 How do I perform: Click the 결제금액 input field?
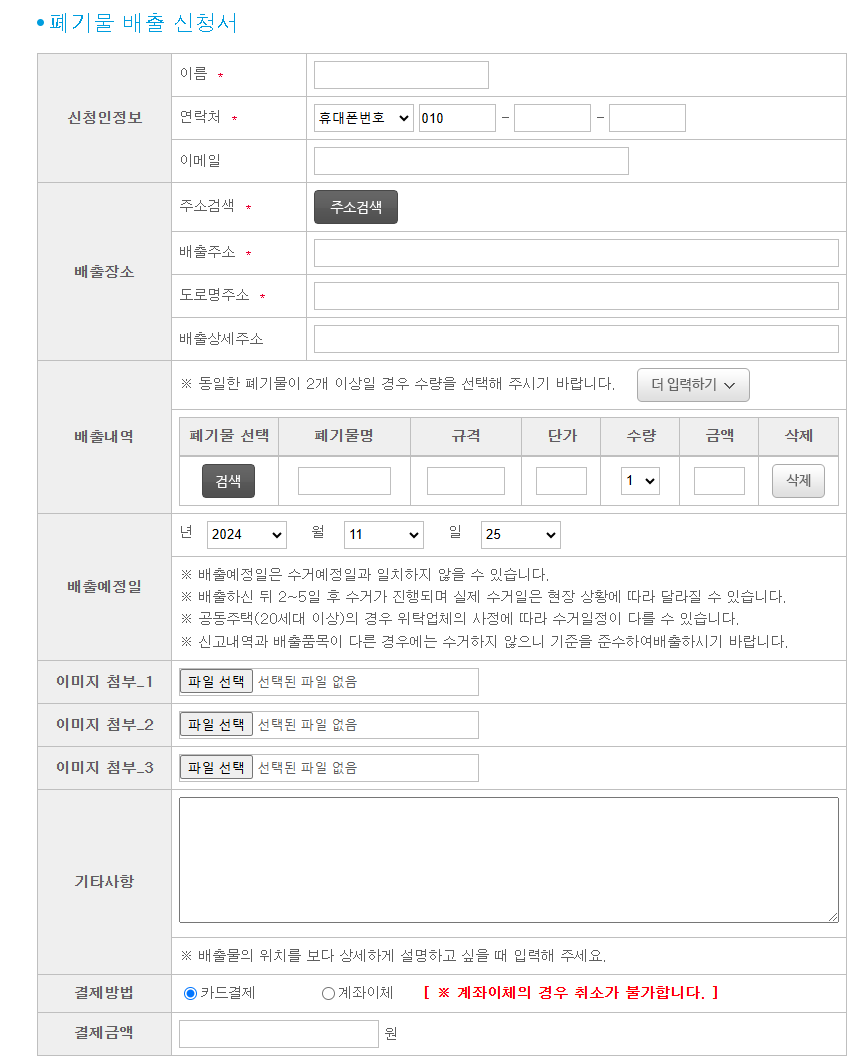278,1034
